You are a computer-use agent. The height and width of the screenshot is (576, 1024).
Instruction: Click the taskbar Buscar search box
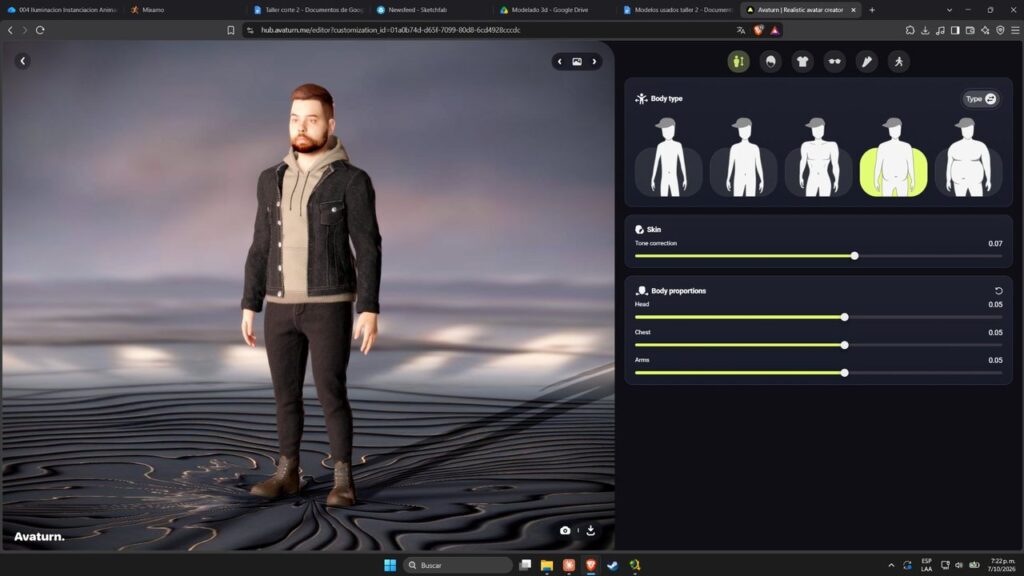[457, 565]
